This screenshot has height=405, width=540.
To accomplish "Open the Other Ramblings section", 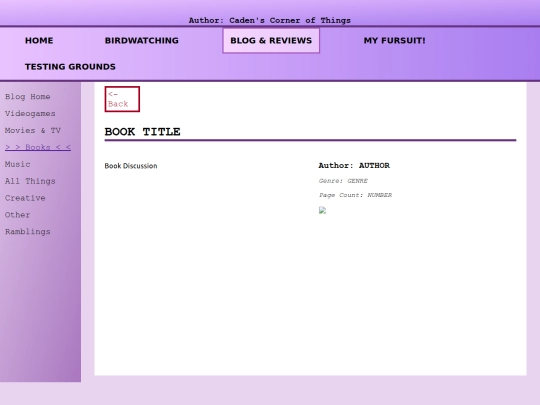I will pos(28,223).
